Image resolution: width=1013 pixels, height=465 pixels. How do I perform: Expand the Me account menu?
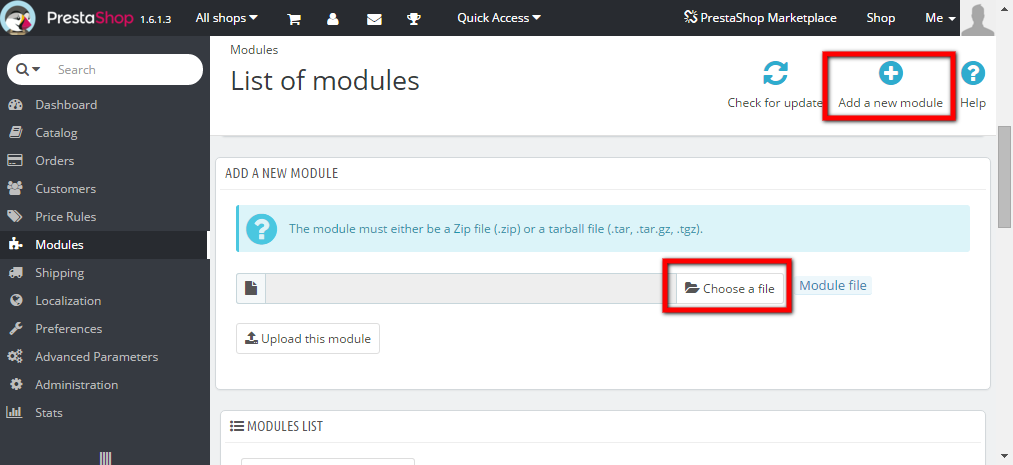940,18
